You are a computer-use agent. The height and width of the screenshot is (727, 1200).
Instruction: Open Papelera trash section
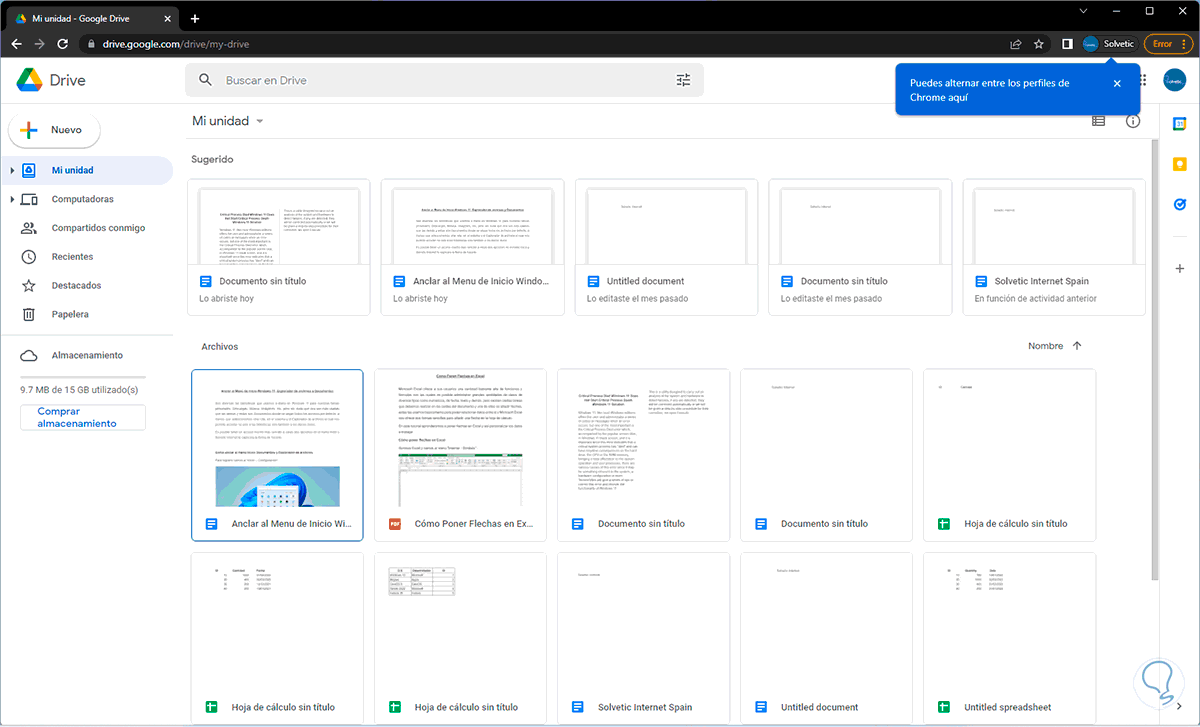pyautogui.click(x=88, y=314)
